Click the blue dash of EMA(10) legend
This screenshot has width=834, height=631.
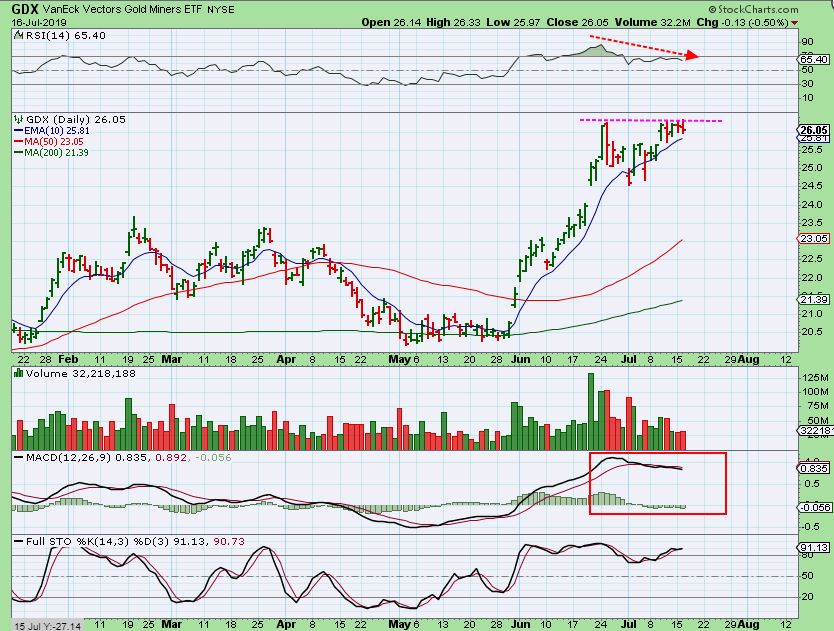(19, 130)
